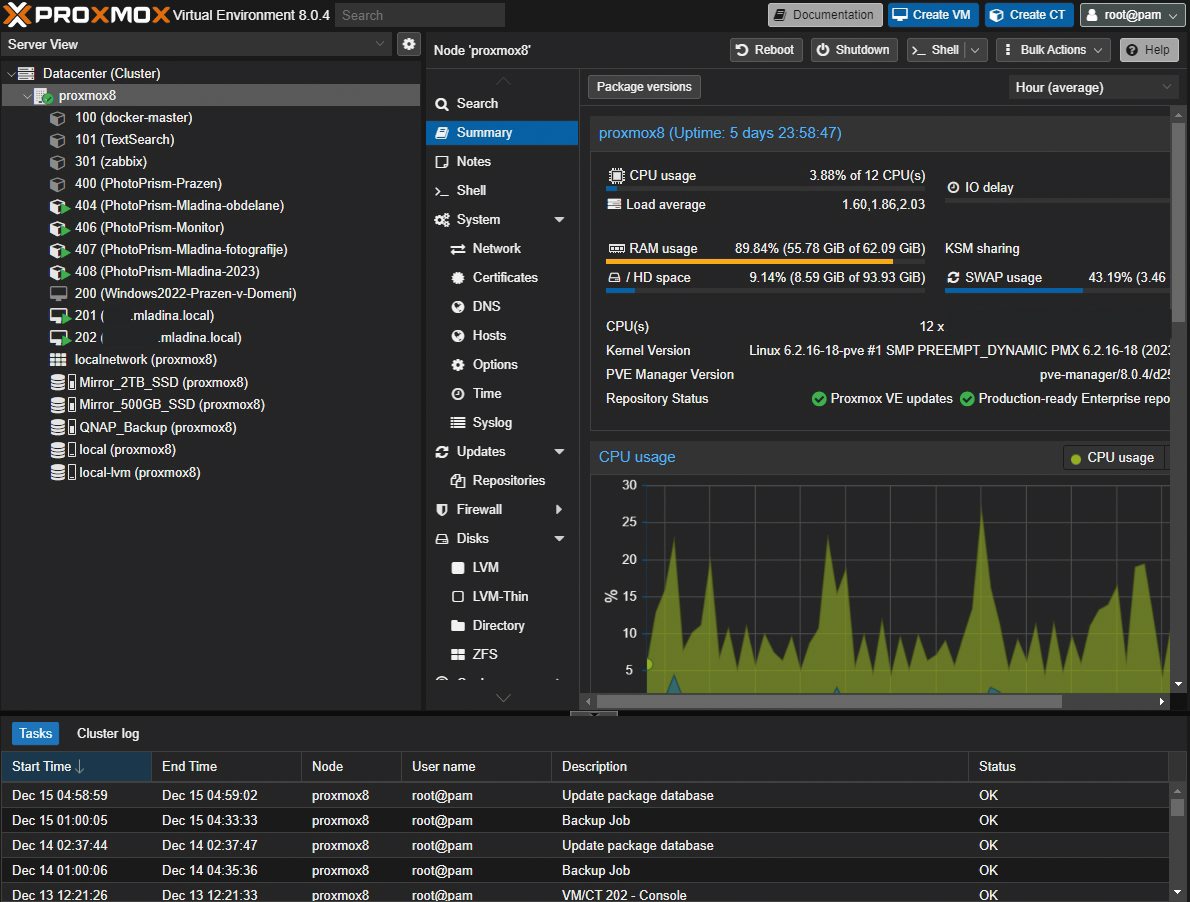This screenshot has height=902, width=1190.
Task: Click the Network icon in menu
Action: [x=458, y=249]
